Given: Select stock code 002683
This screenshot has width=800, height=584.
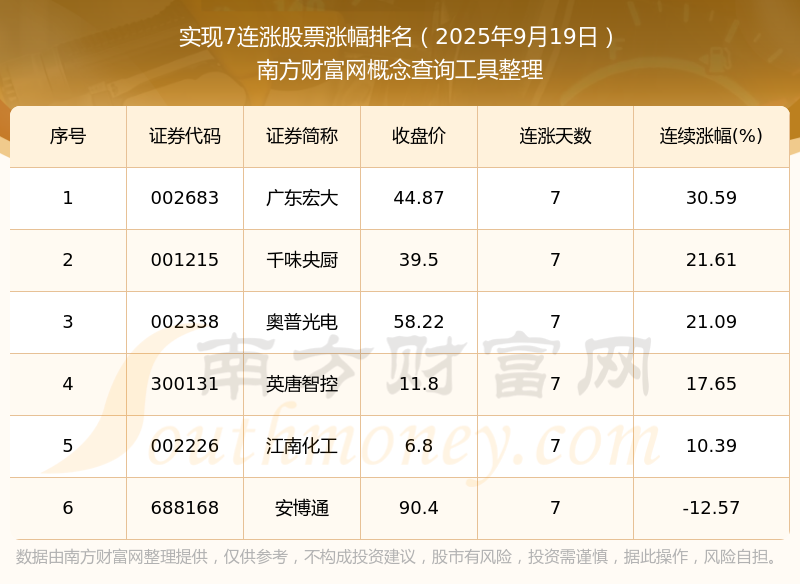Looking at the screenshot, I should click(185, 198).
